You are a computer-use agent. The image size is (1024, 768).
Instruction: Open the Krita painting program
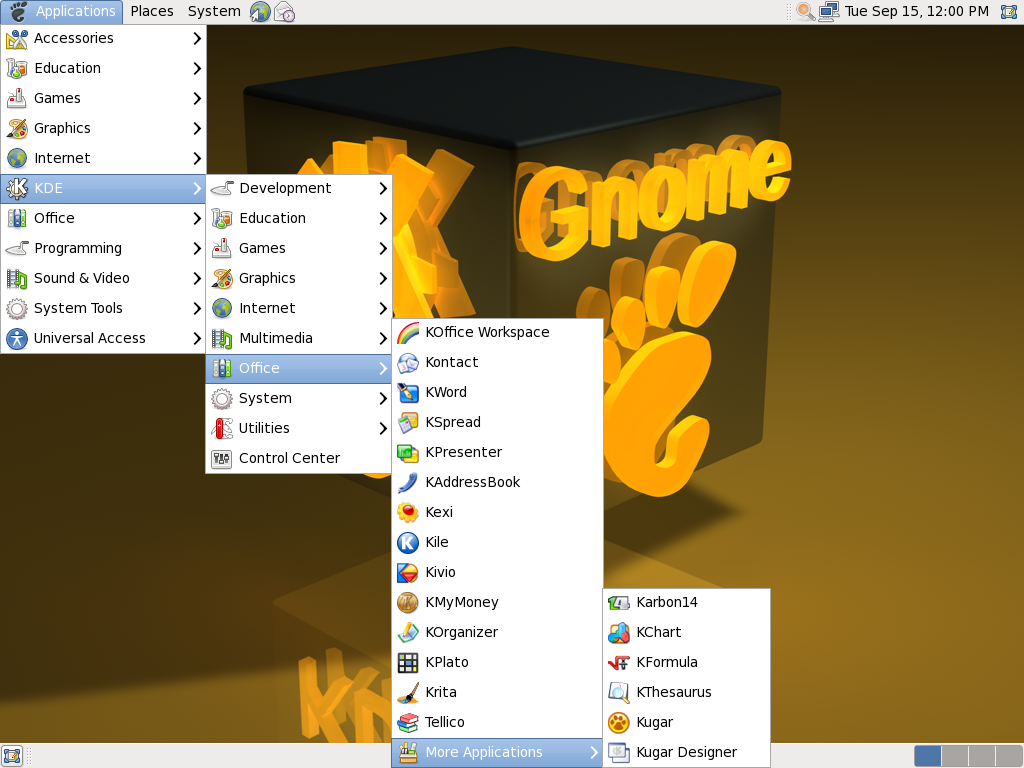point(496,692)
